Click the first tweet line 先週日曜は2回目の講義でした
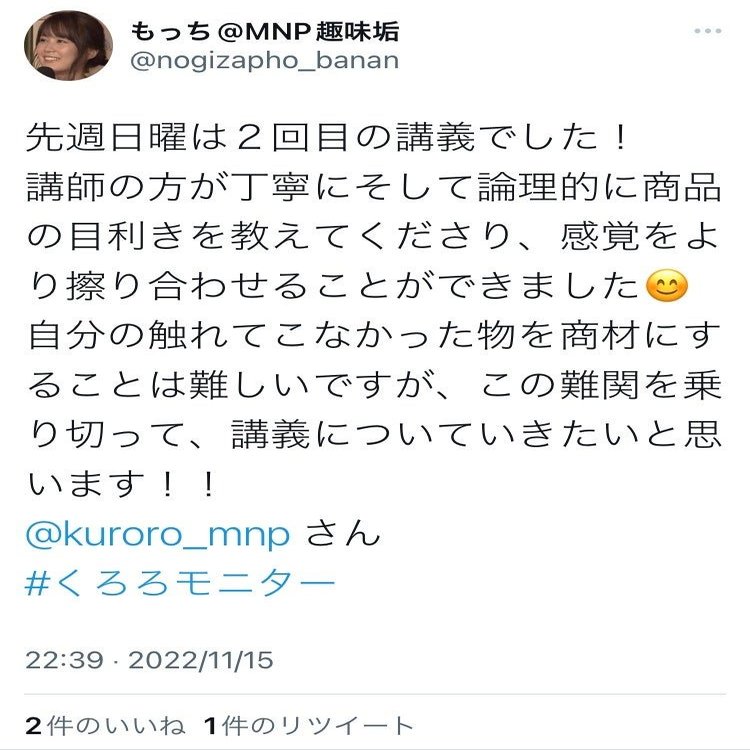 pos(326,138)
